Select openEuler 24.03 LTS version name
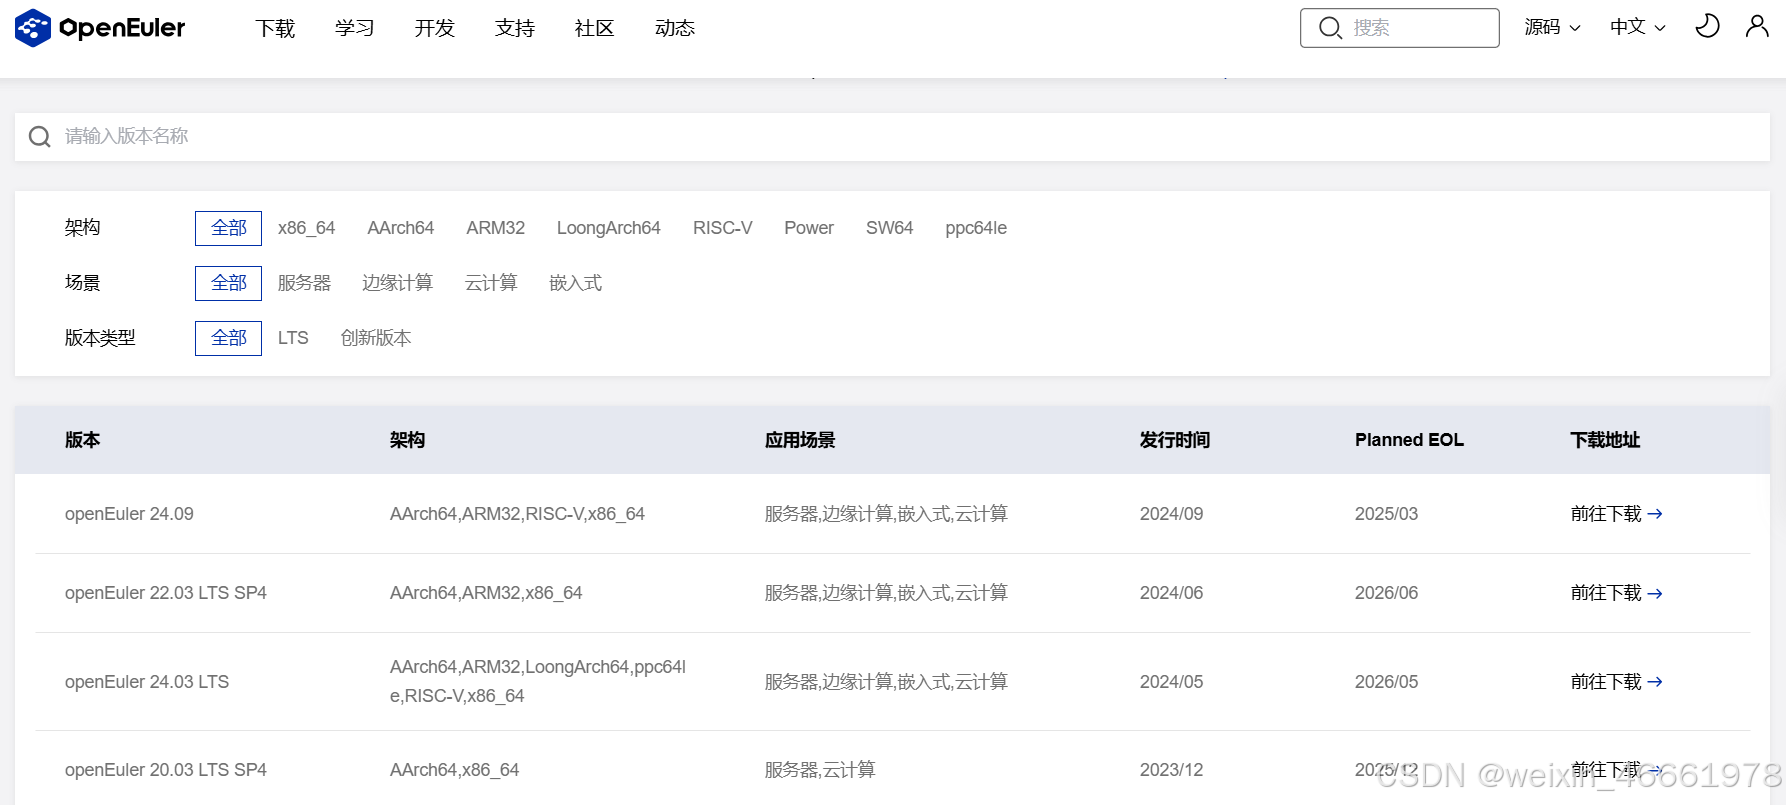 point(147,682)
